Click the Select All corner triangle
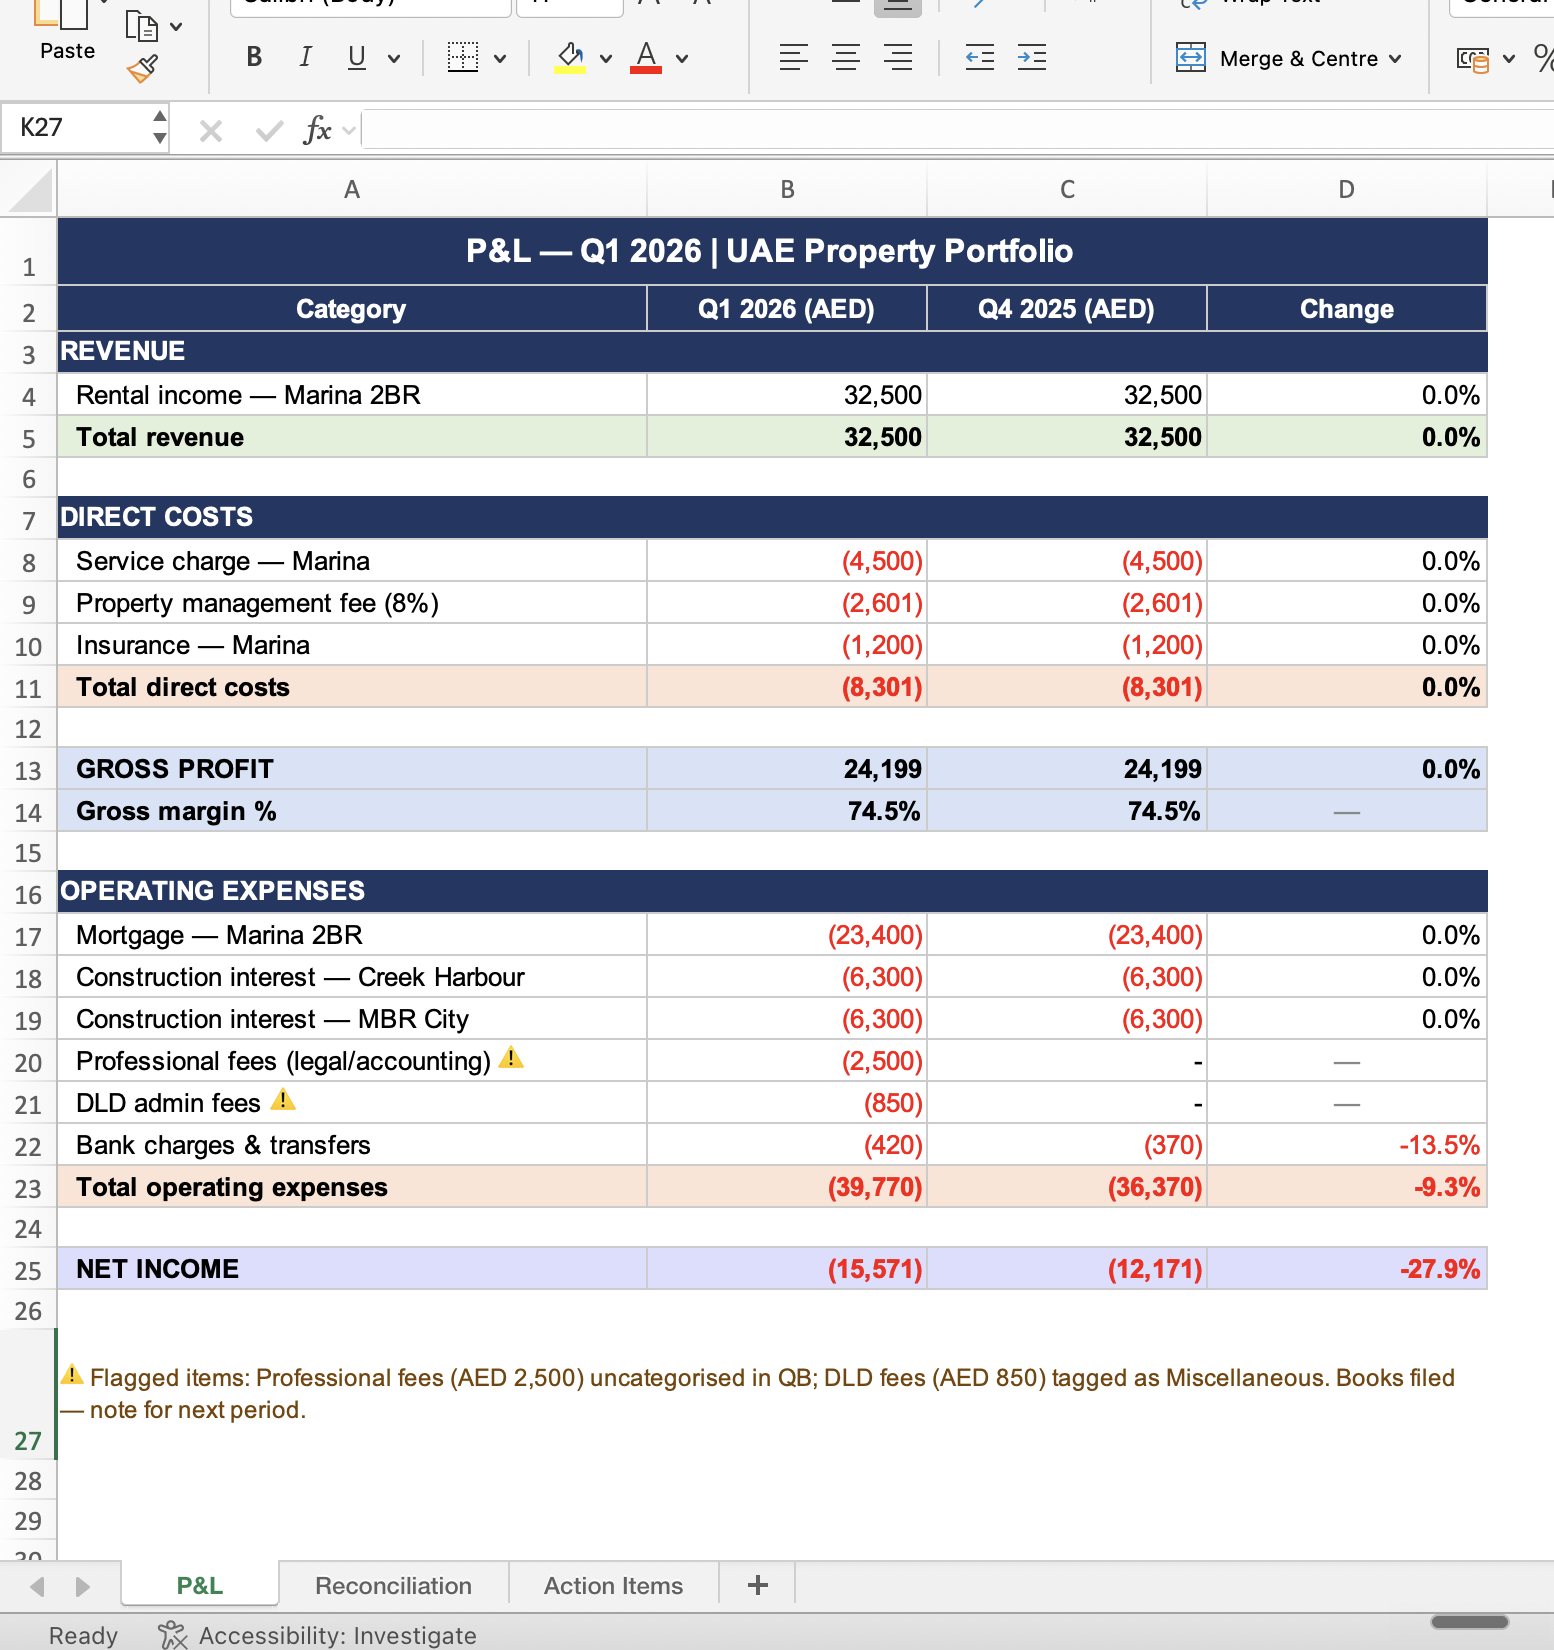The image size is (1554, 1650). [x=29, y=190]
